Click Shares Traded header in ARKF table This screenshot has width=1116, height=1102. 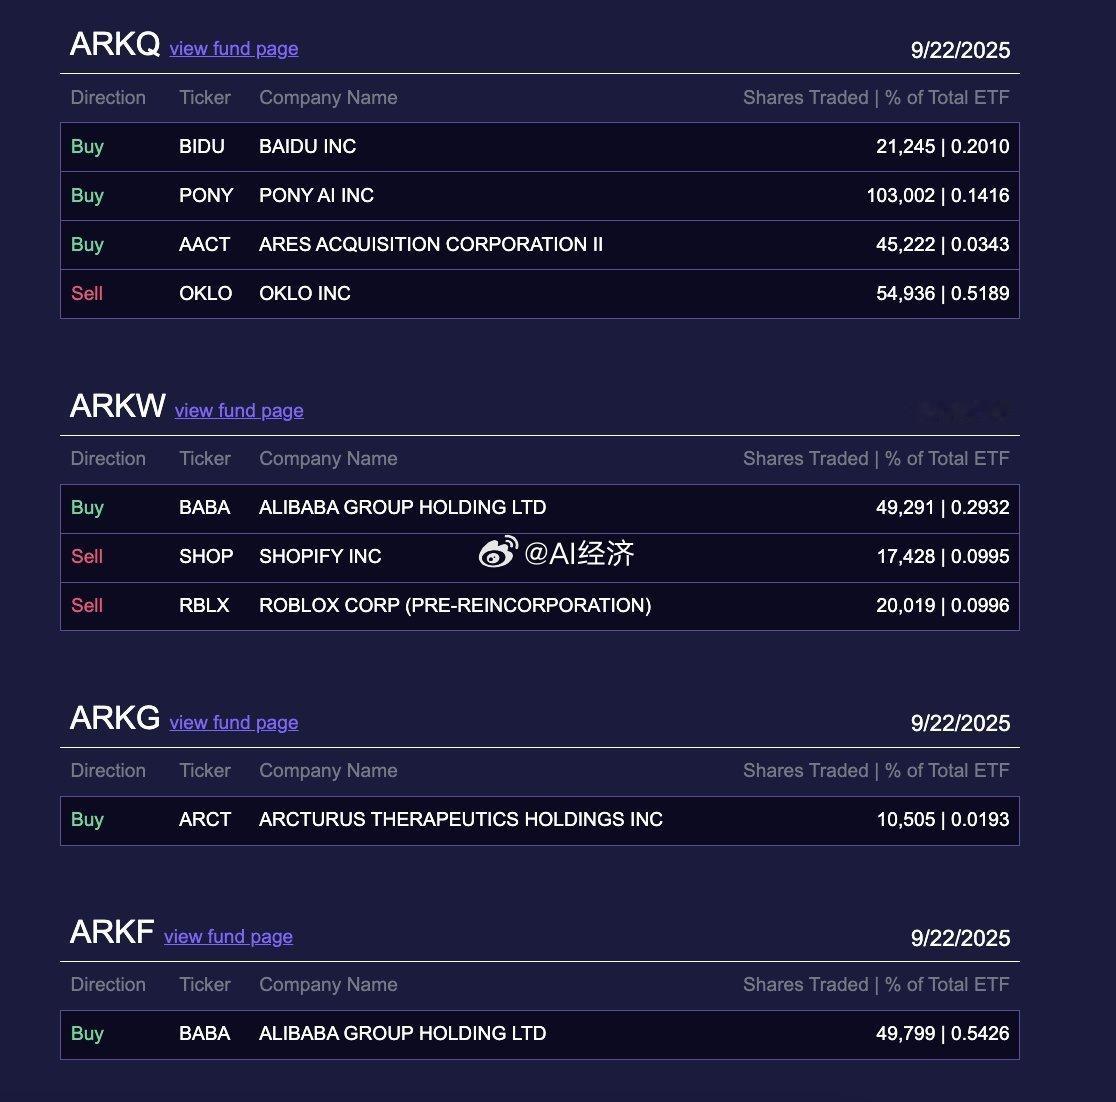click(806, 985)
